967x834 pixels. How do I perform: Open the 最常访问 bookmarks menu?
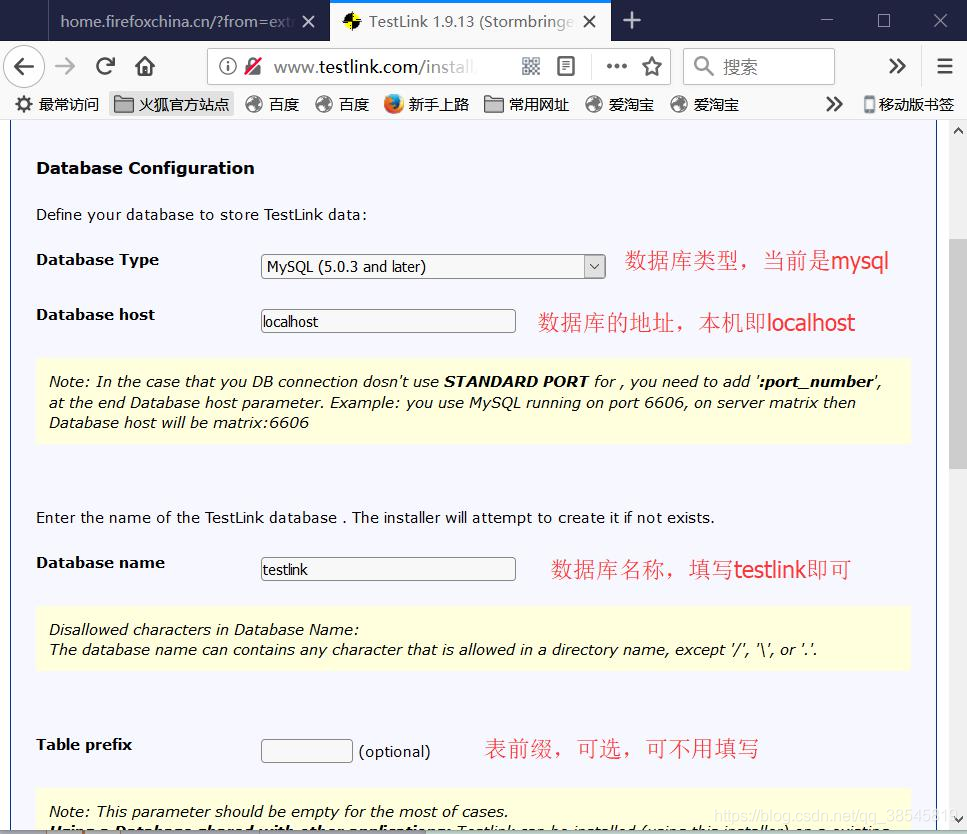[57, 104]
